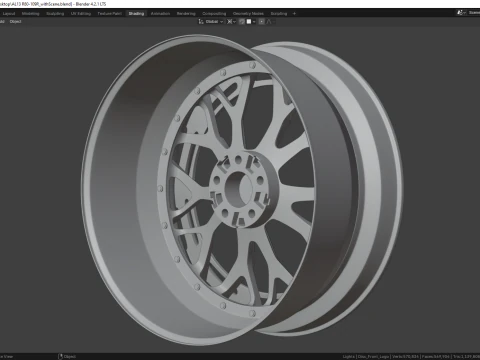Open the Global transform orientation dropdown

(211, 22)
